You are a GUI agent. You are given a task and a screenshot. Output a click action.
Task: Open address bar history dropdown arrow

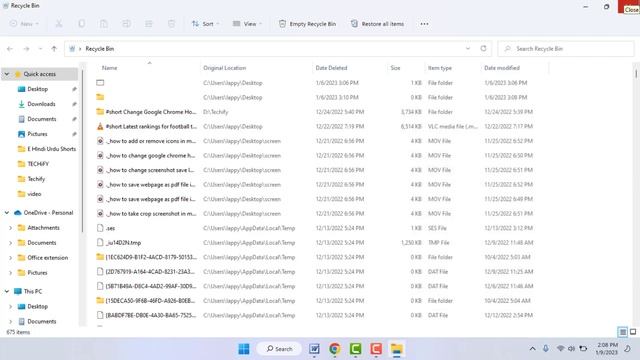pyautogui.click(x=468, y=49)
